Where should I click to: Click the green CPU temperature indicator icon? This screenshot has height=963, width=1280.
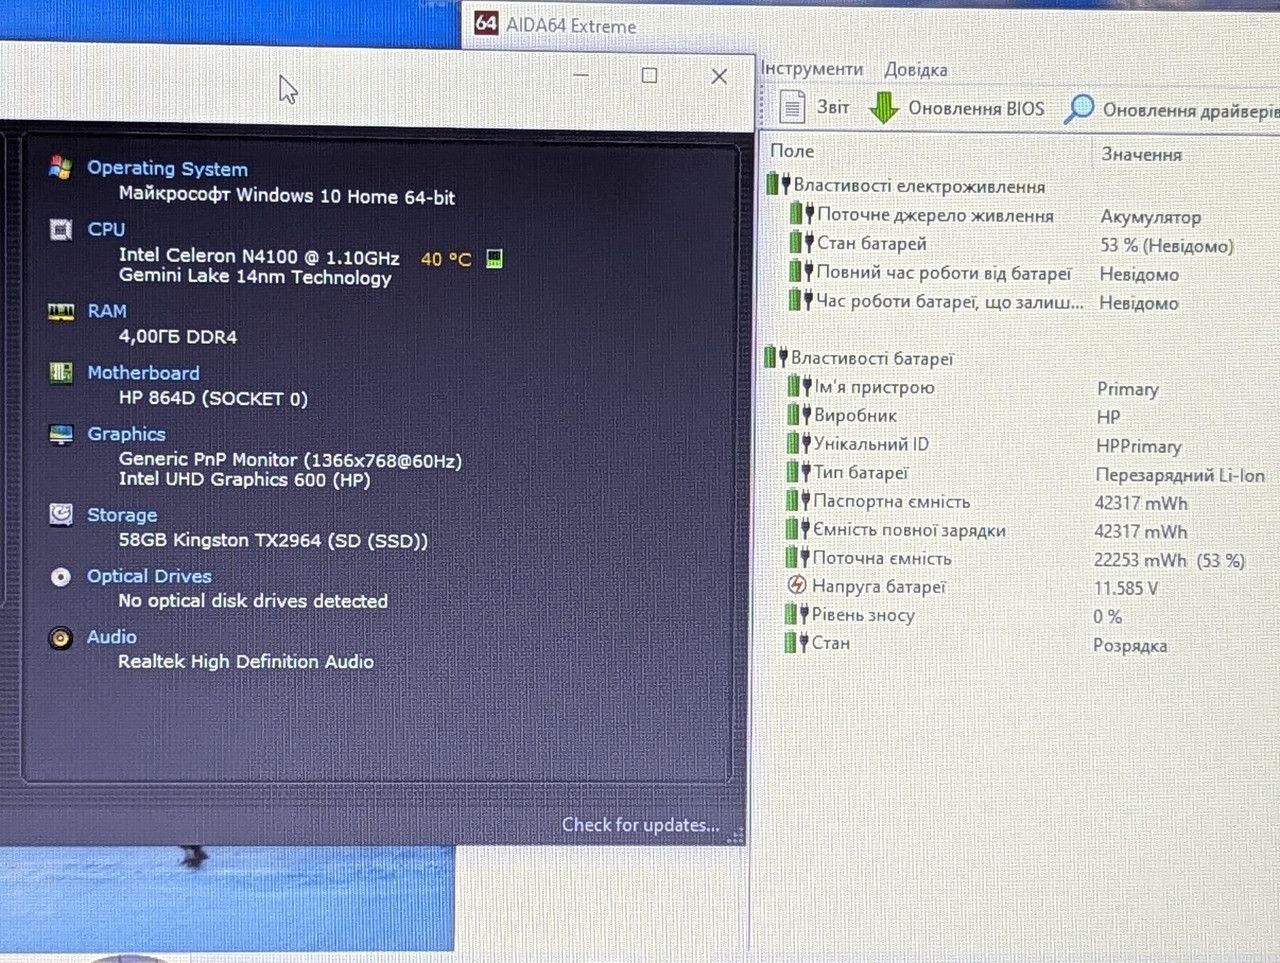[494, 259]
